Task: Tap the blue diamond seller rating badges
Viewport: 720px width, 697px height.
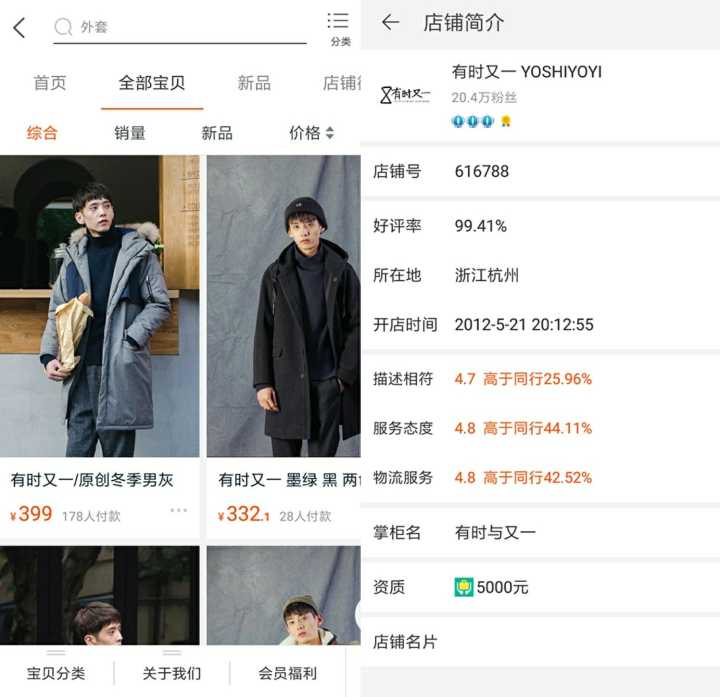Action: point(472,121)
